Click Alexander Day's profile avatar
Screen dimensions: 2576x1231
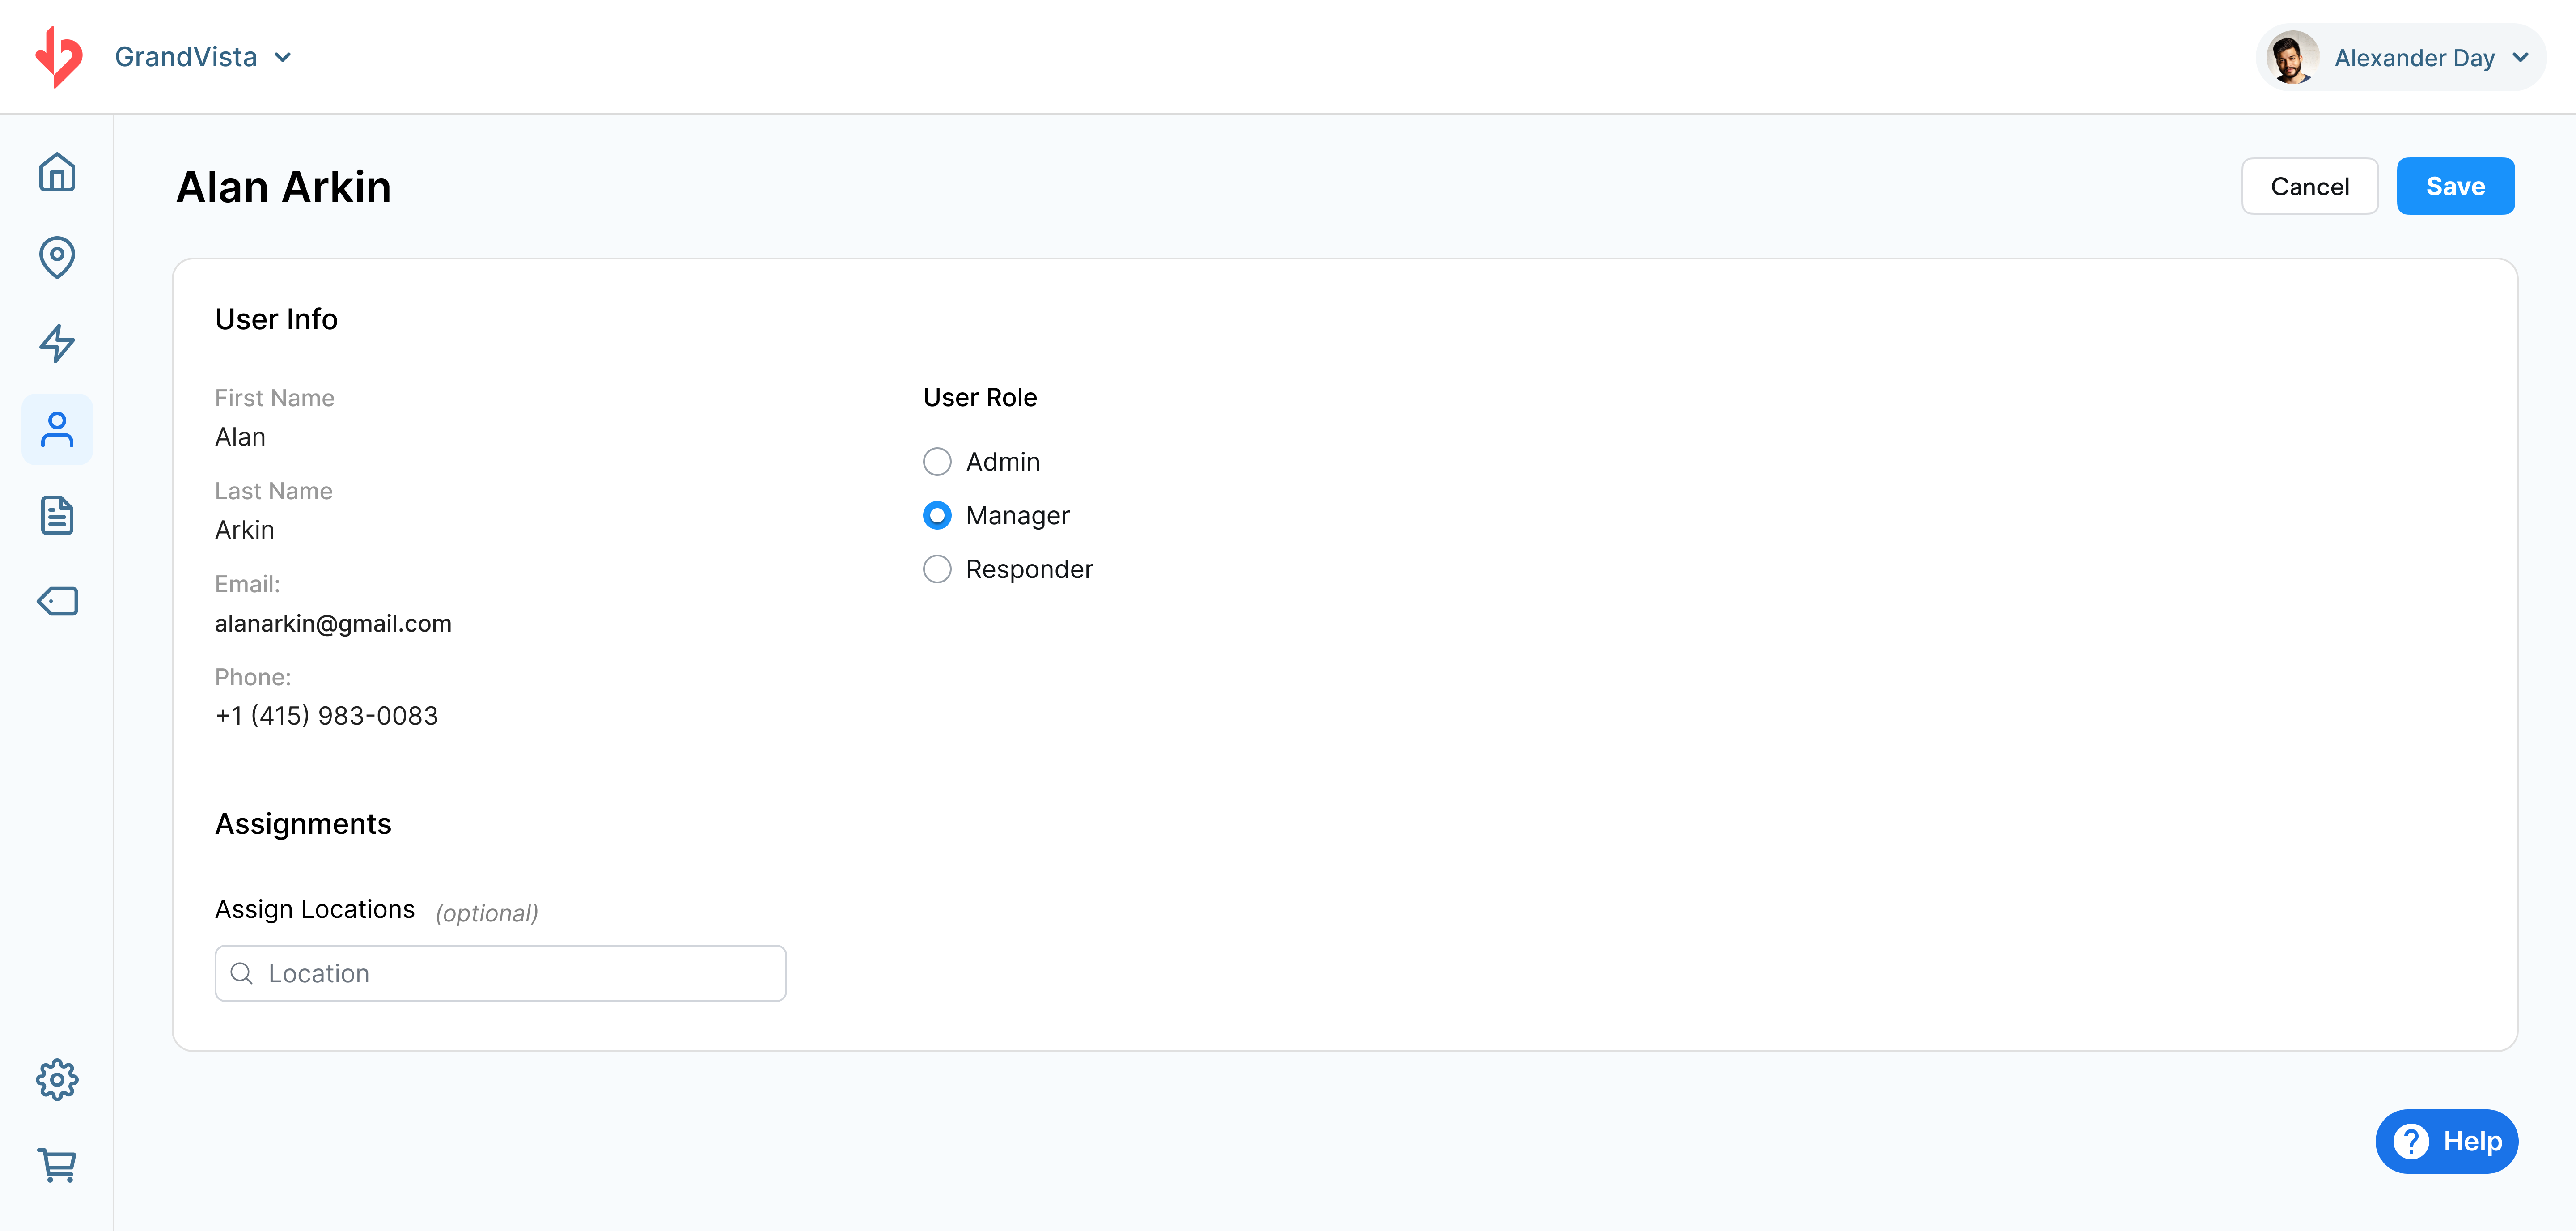point(2291,58)
